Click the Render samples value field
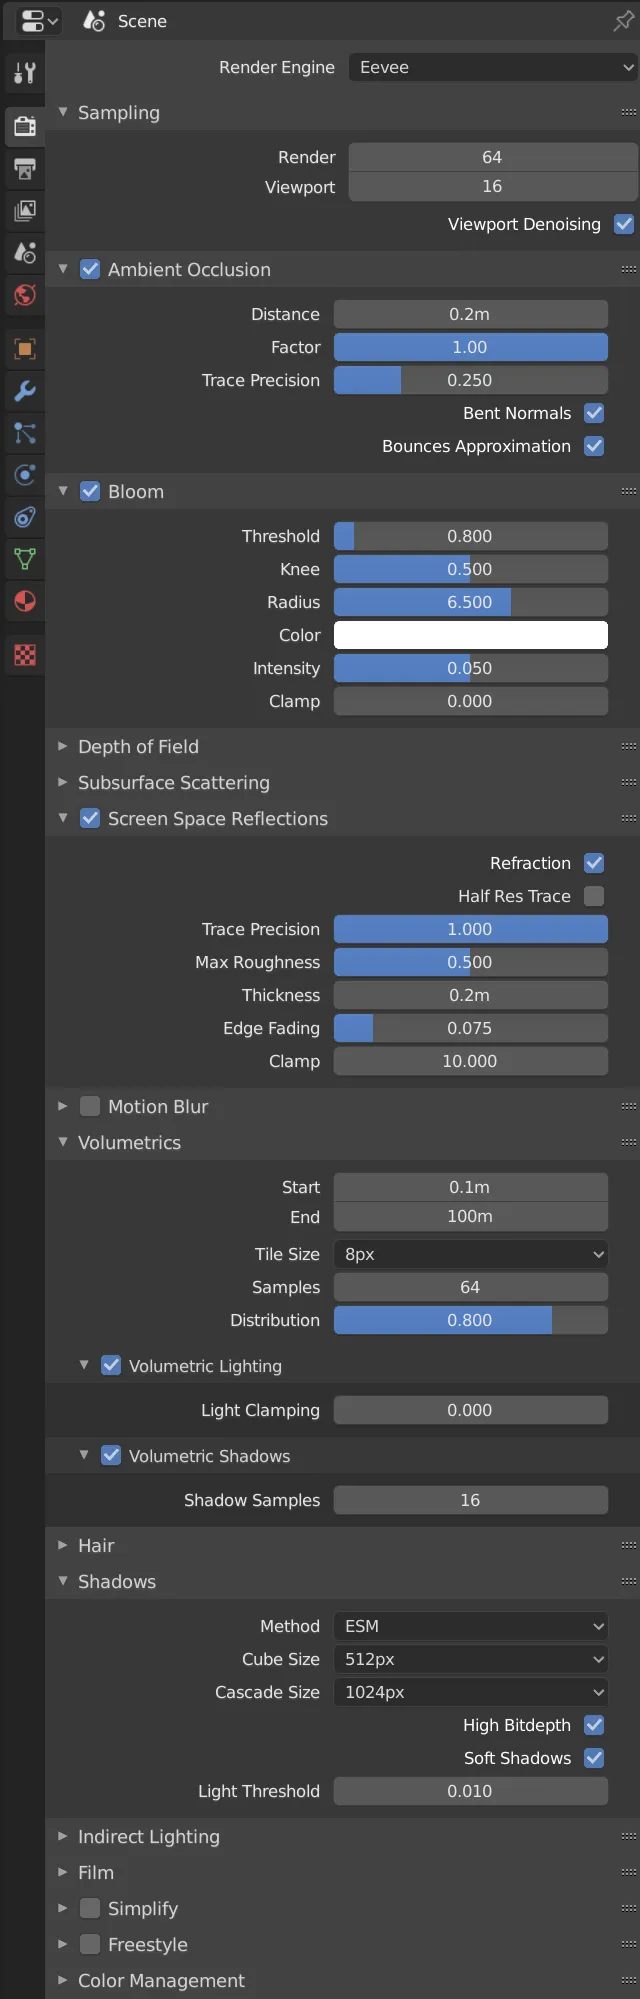Screen dimensions: 640x1999 tap(492, 157)
